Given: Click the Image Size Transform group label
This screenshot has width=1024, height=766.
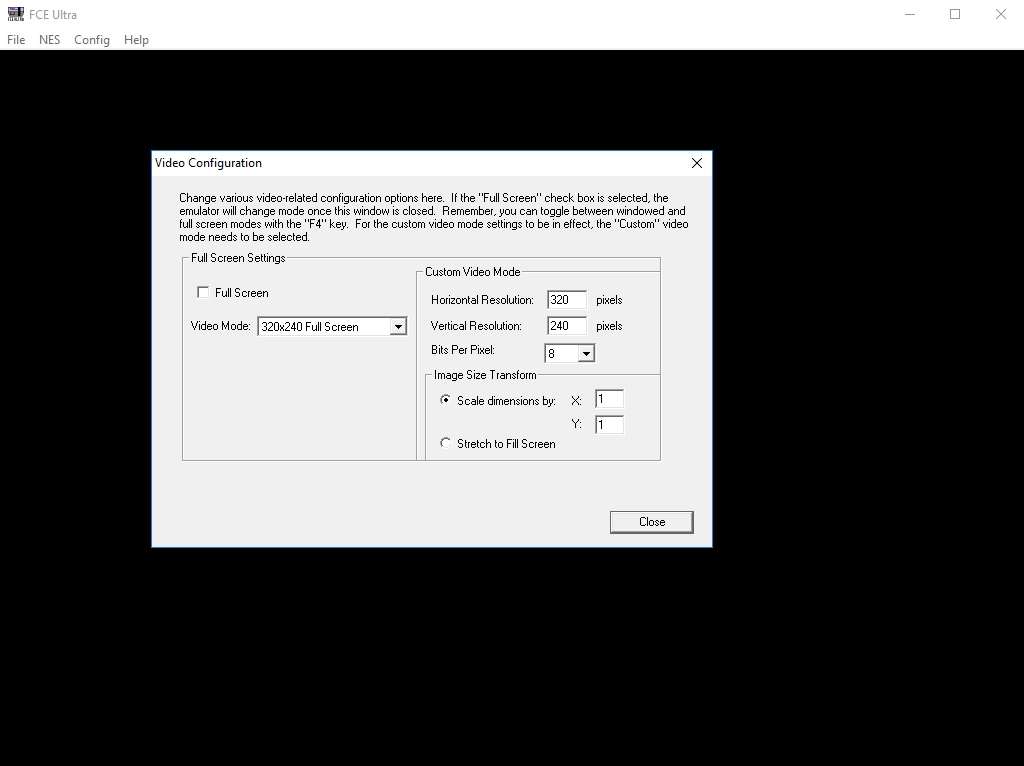Looking at the screenshot, I should [x=485, y=375].
